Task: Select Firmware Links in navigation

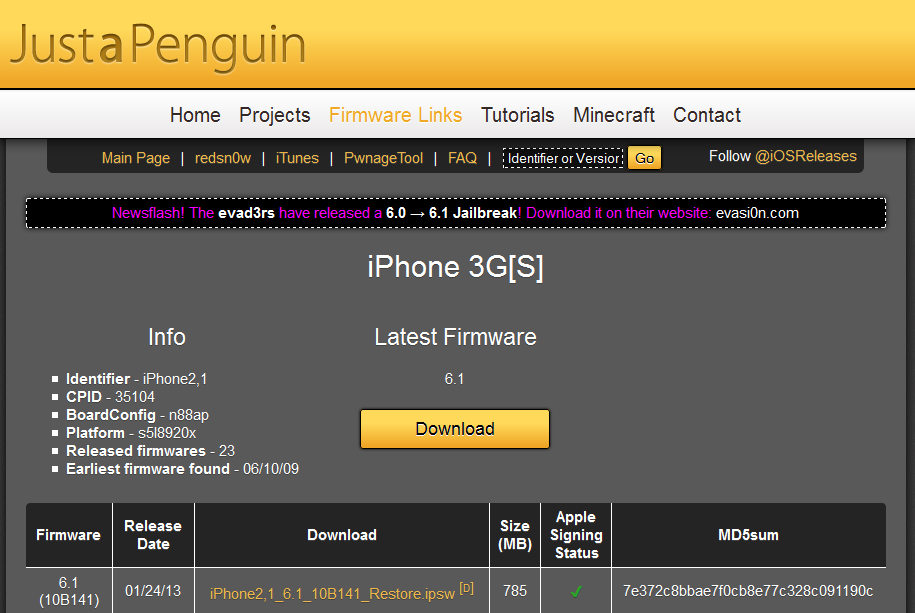Action: 395,115
